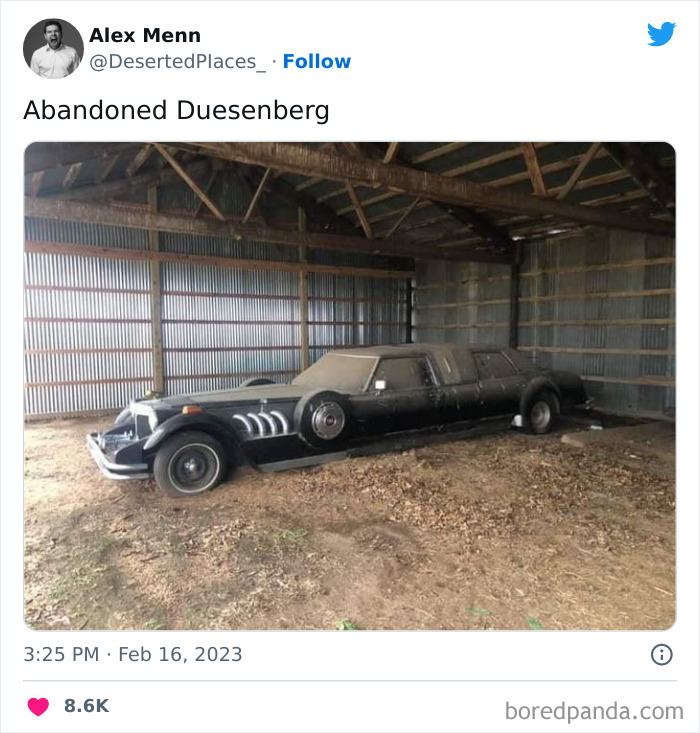Click the wooden roof beam in the photo

point(420,183)
